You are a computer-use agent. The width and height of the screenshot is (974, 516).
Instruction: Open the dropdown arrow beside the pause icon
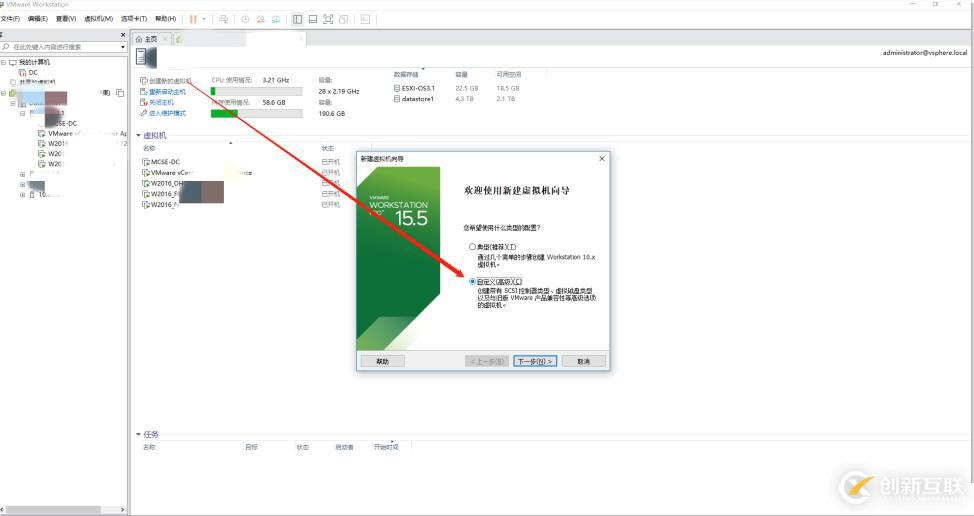coord(204,19)
